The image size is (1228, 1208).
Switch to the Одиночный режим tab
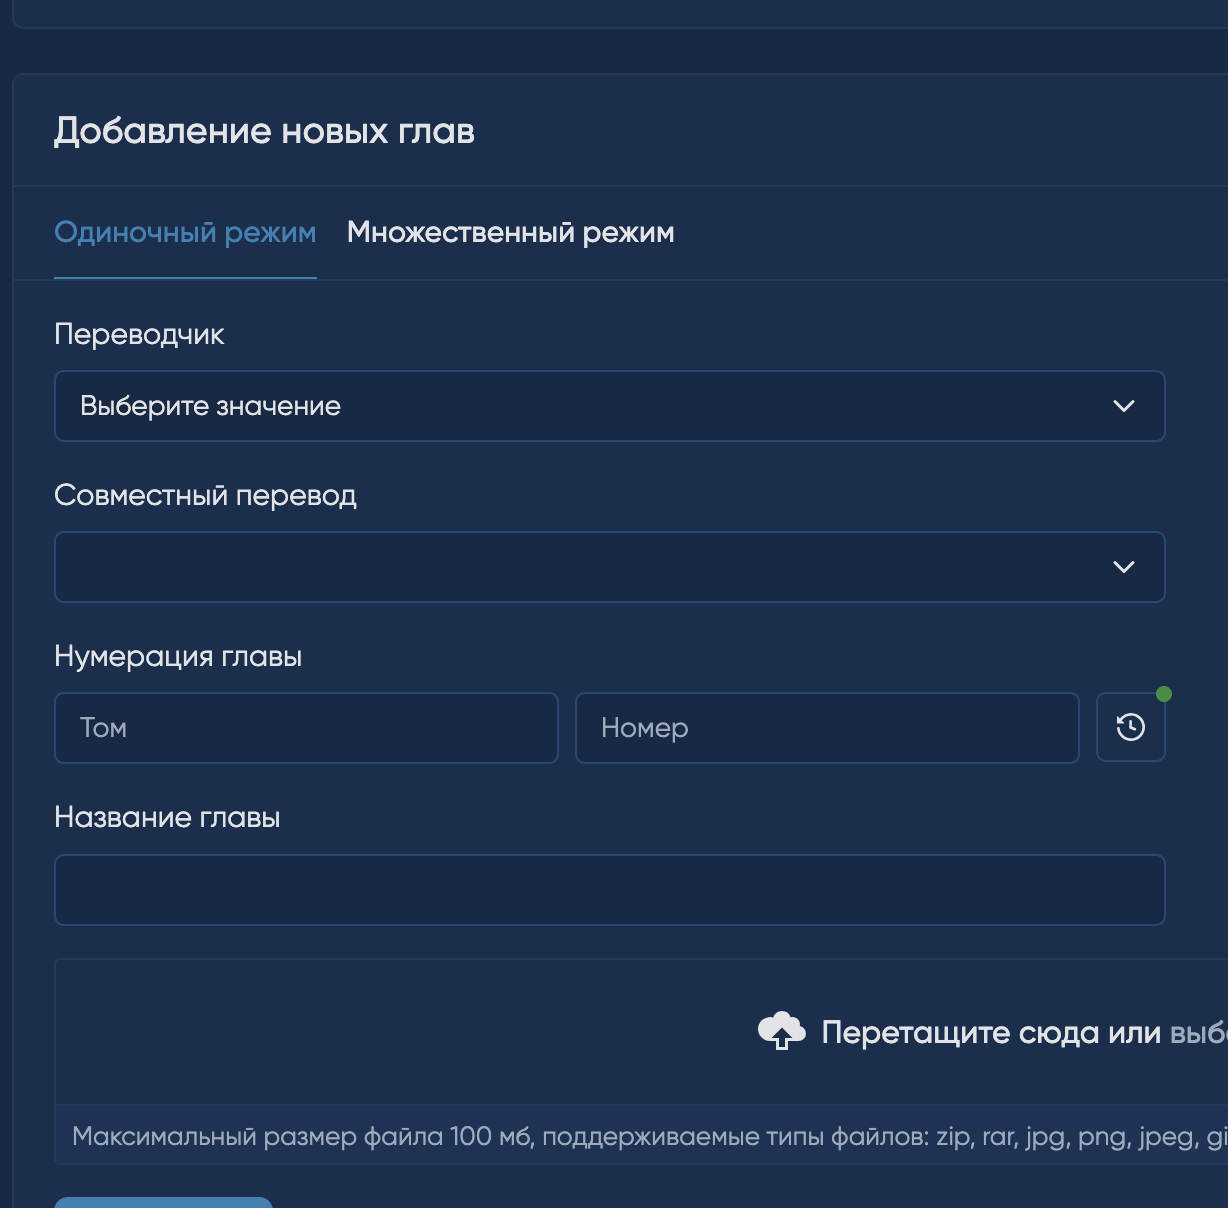[185, 233]
